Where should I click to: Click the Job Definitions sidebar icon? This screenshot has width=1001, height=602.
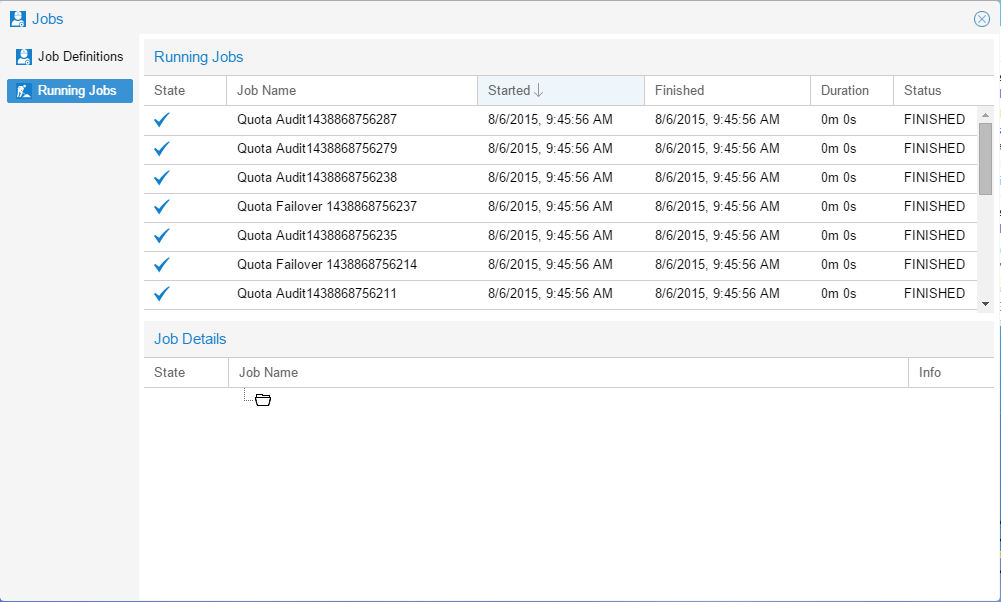(24, 57)
